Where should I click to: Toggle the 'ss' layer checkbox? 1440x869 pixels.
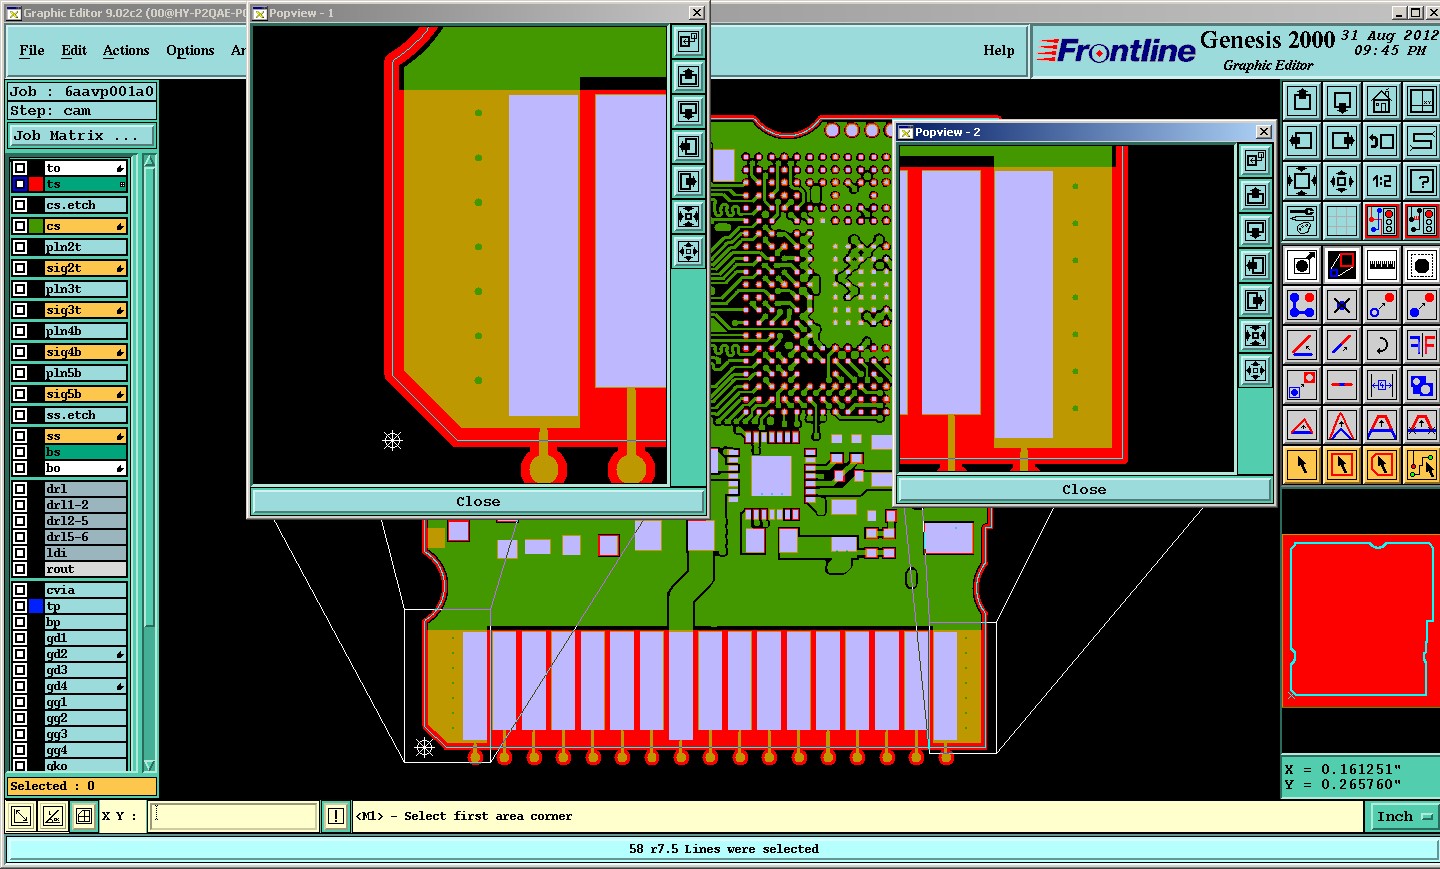pos(20,436)
